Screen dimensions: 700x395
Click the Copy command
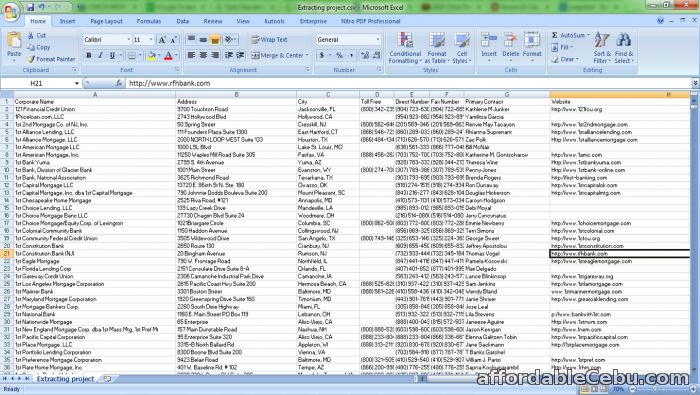[x=39, y=47]
